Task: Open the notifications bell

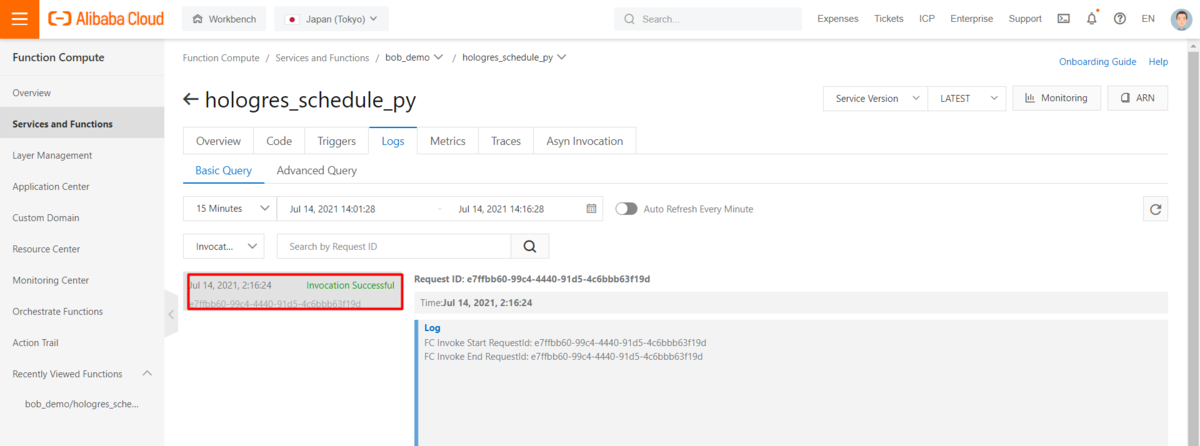Action: (x=1091, y=18)
